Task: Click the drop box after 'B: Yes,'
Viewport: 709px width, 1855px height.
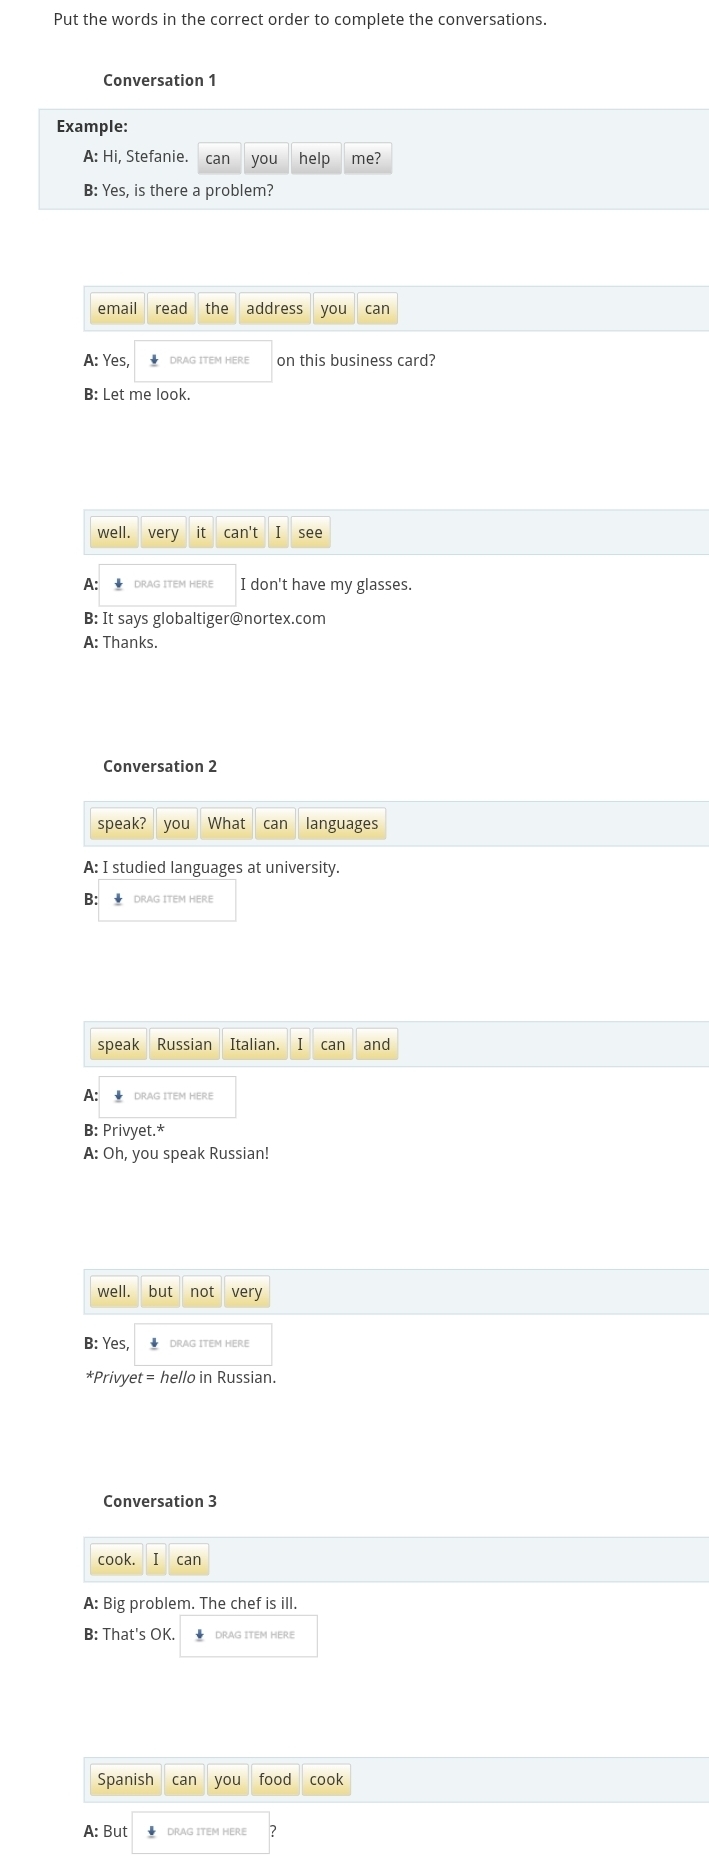Action: (203, 1344)
